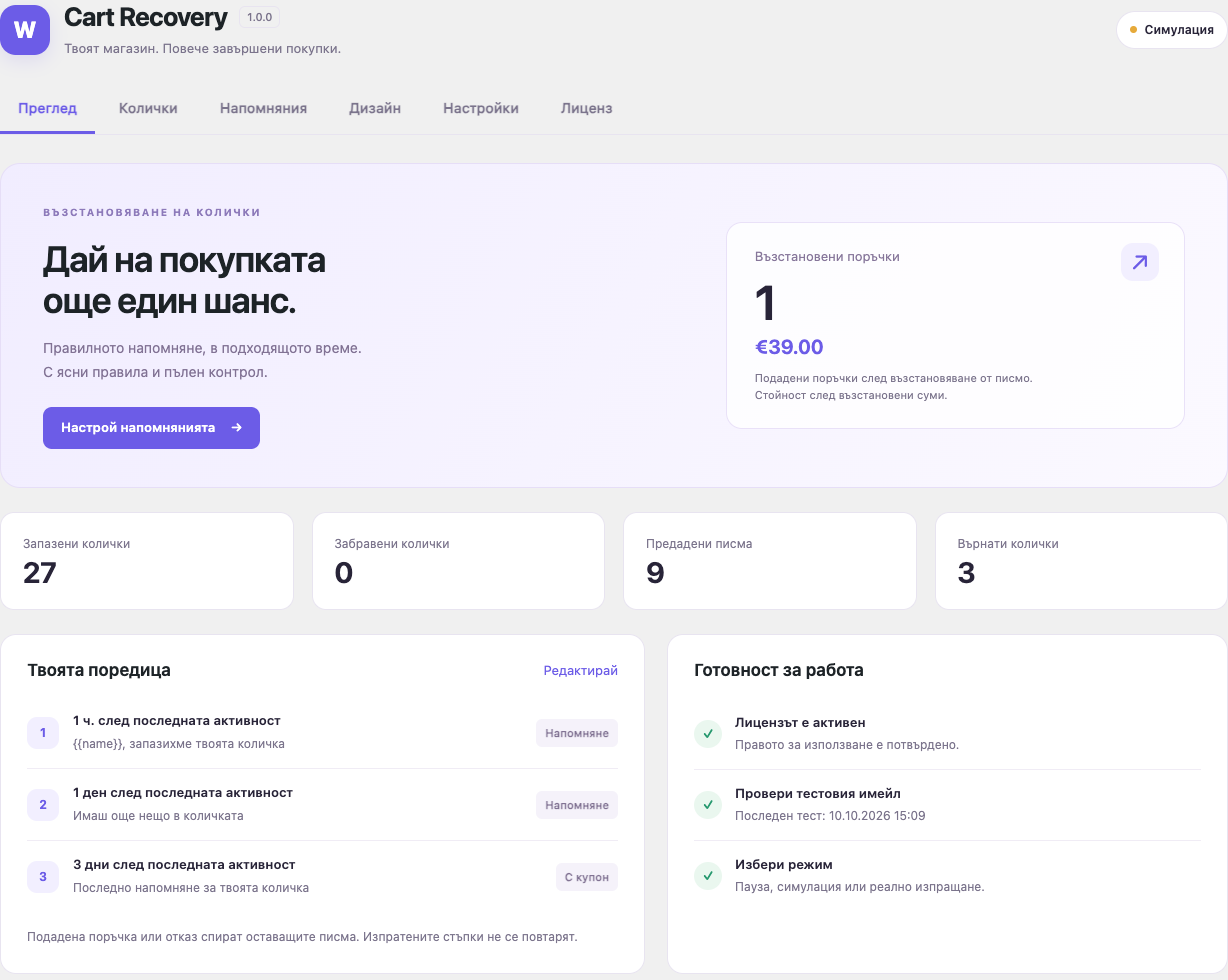
Task: Click text Правото за използване е потвърдено
Action: click(847, 745)
